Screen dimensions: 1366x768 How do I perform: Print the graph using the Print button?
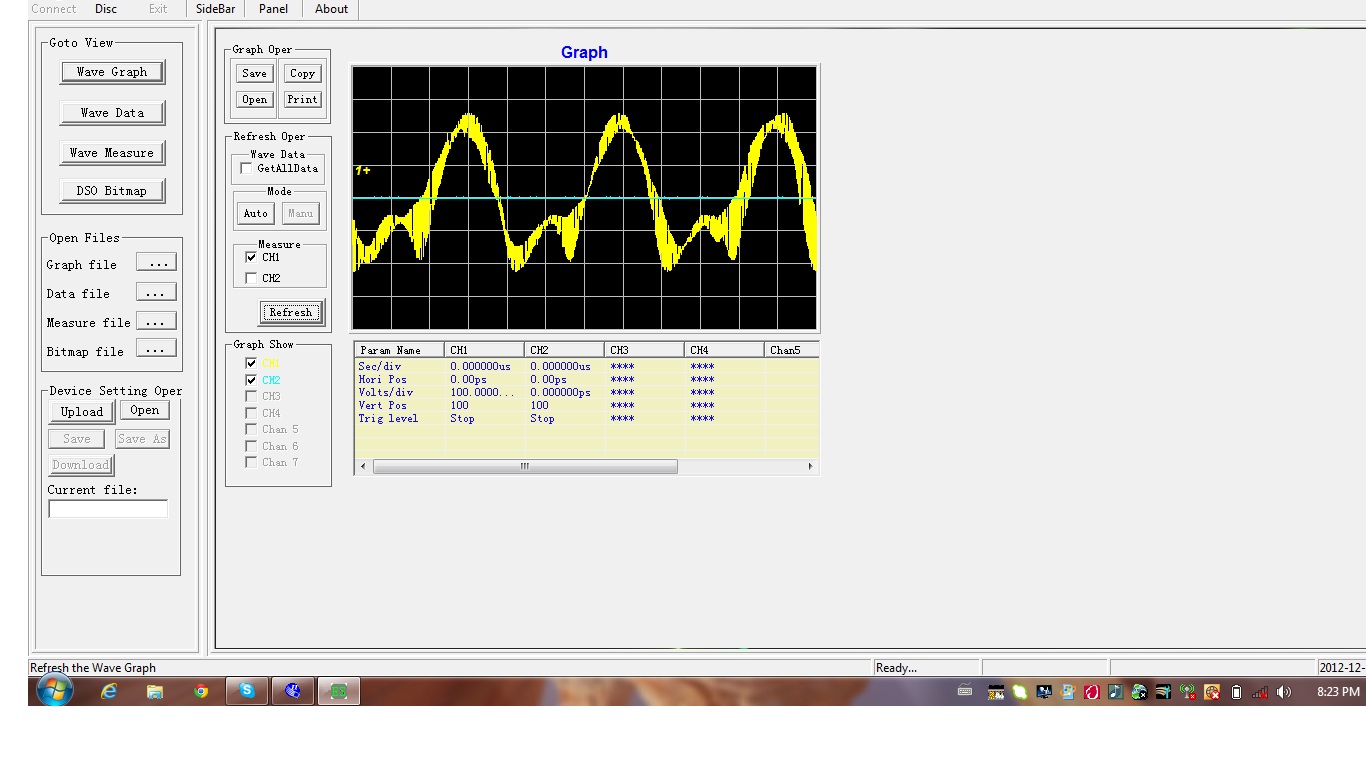tap(301, 99)
